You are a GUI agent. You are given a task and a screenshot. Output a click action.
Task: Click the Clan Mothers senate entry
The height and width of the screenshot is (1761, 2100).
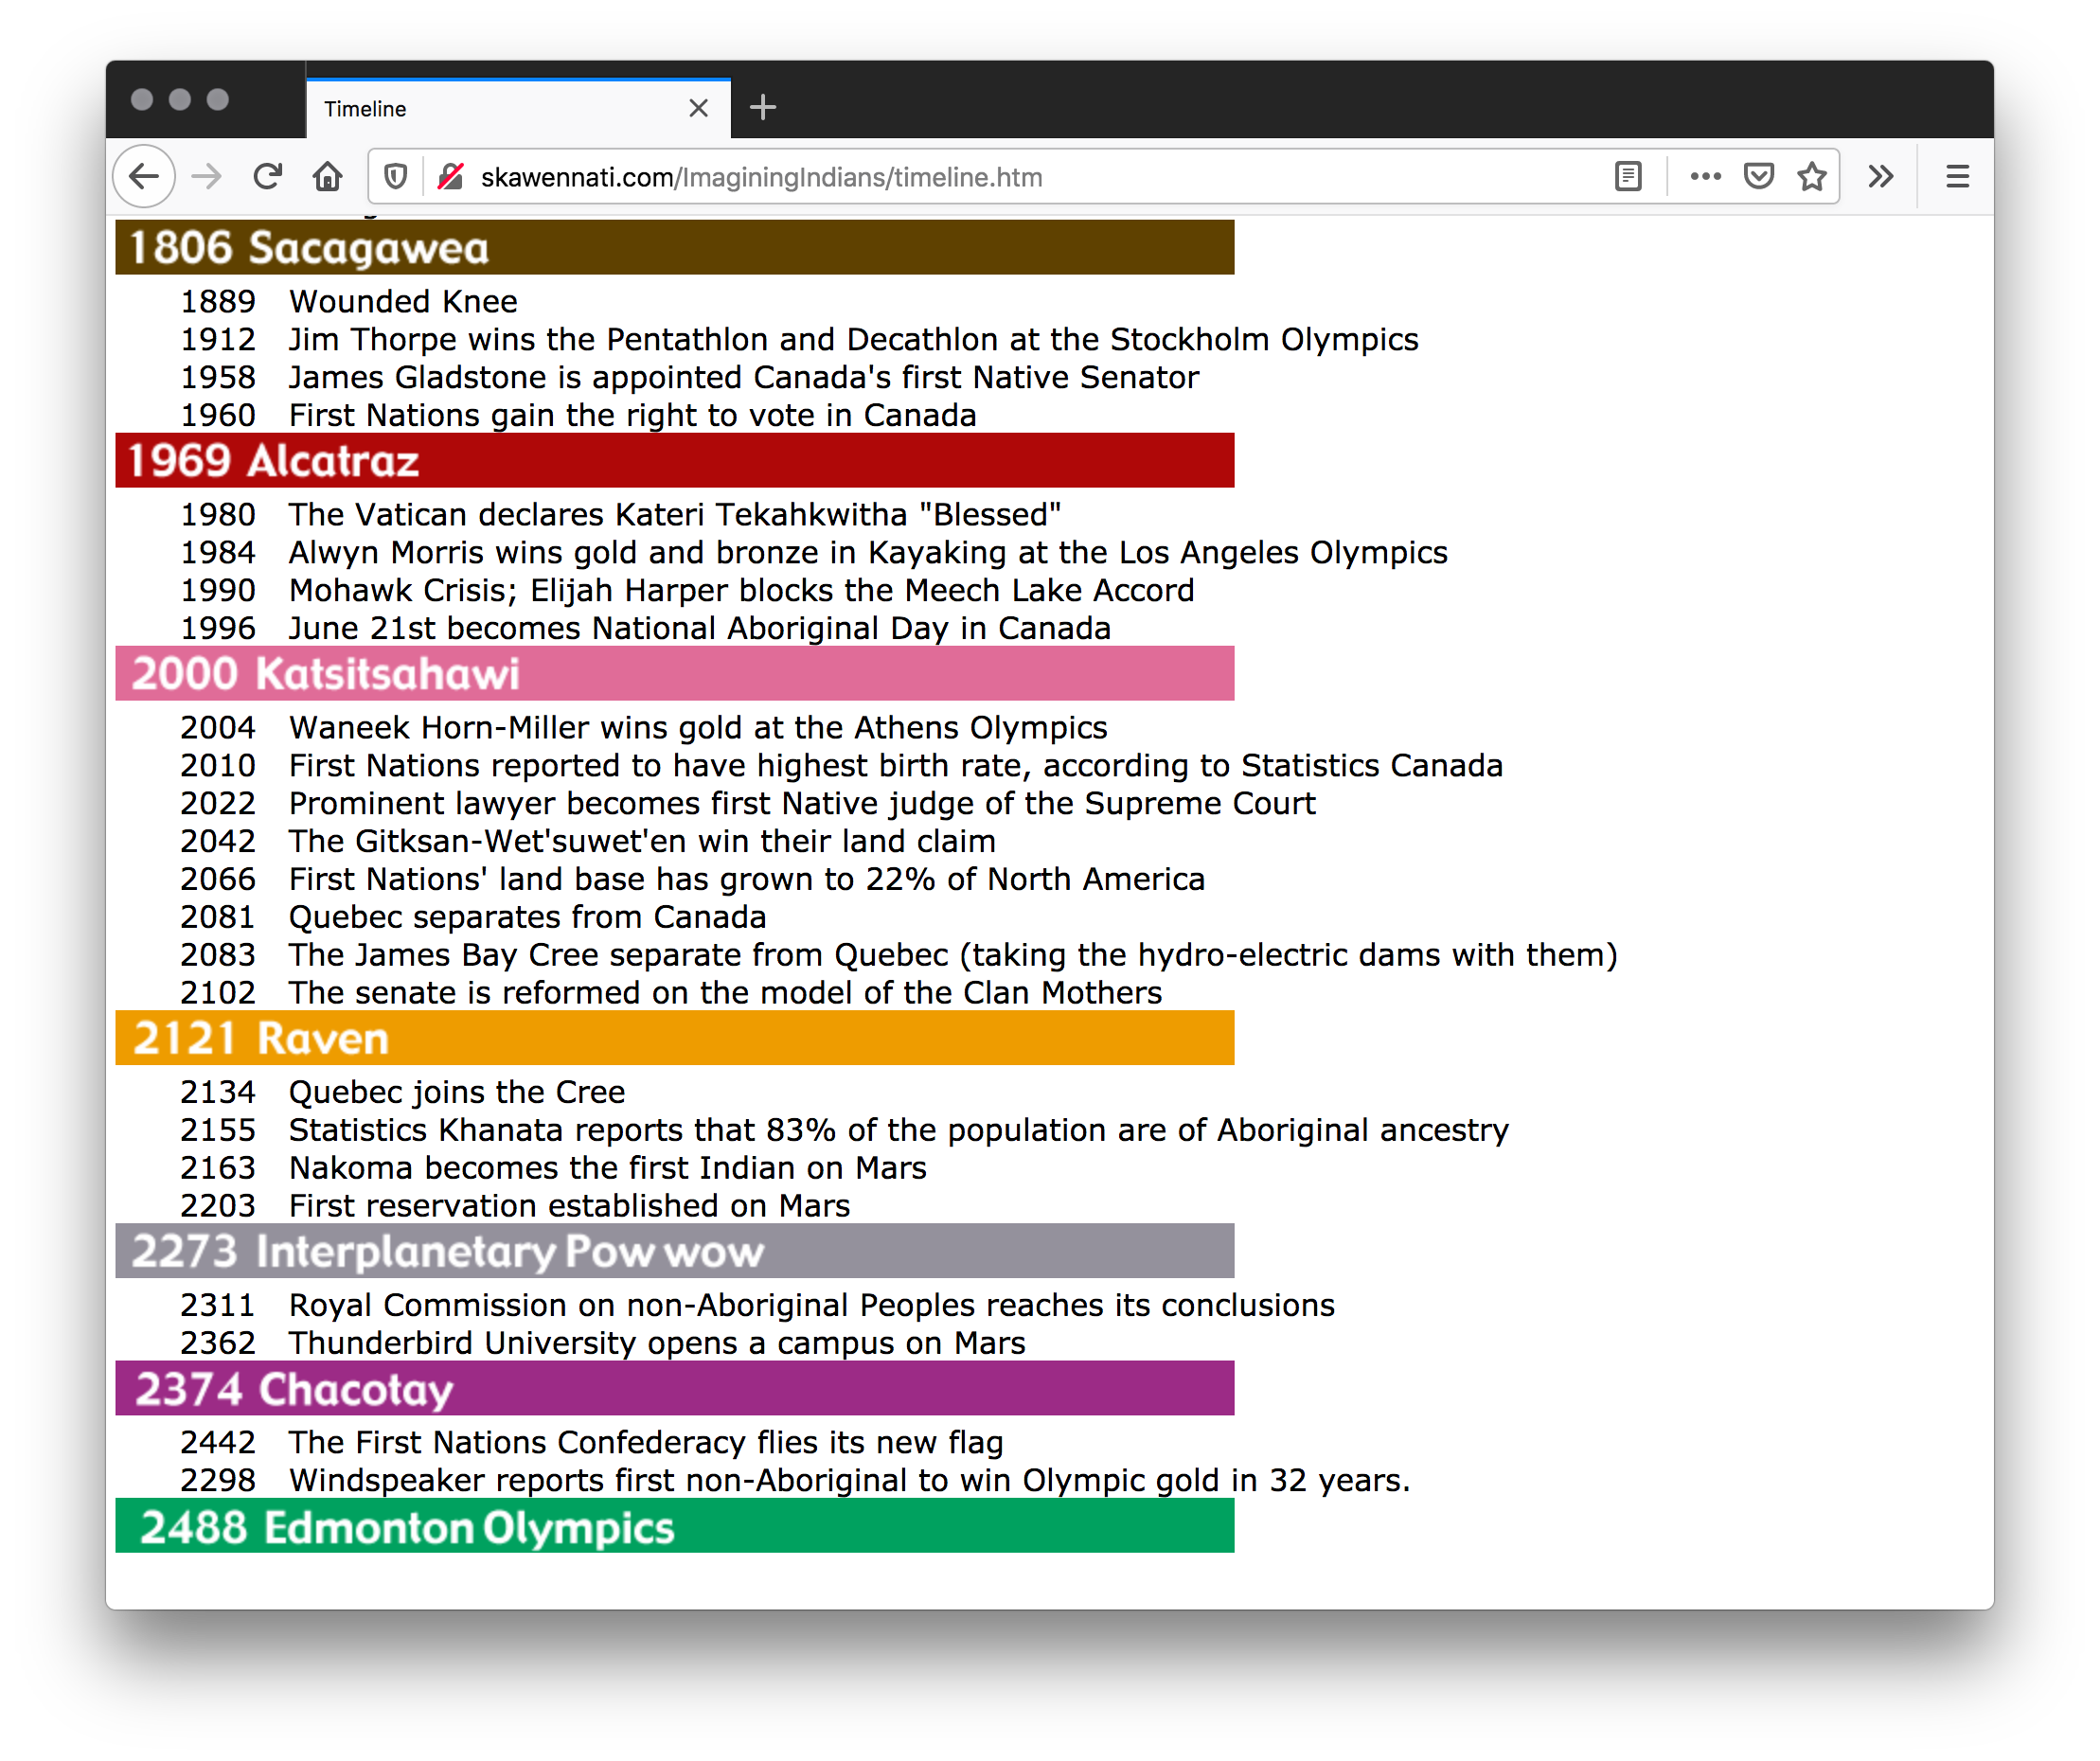pos(725,993)
